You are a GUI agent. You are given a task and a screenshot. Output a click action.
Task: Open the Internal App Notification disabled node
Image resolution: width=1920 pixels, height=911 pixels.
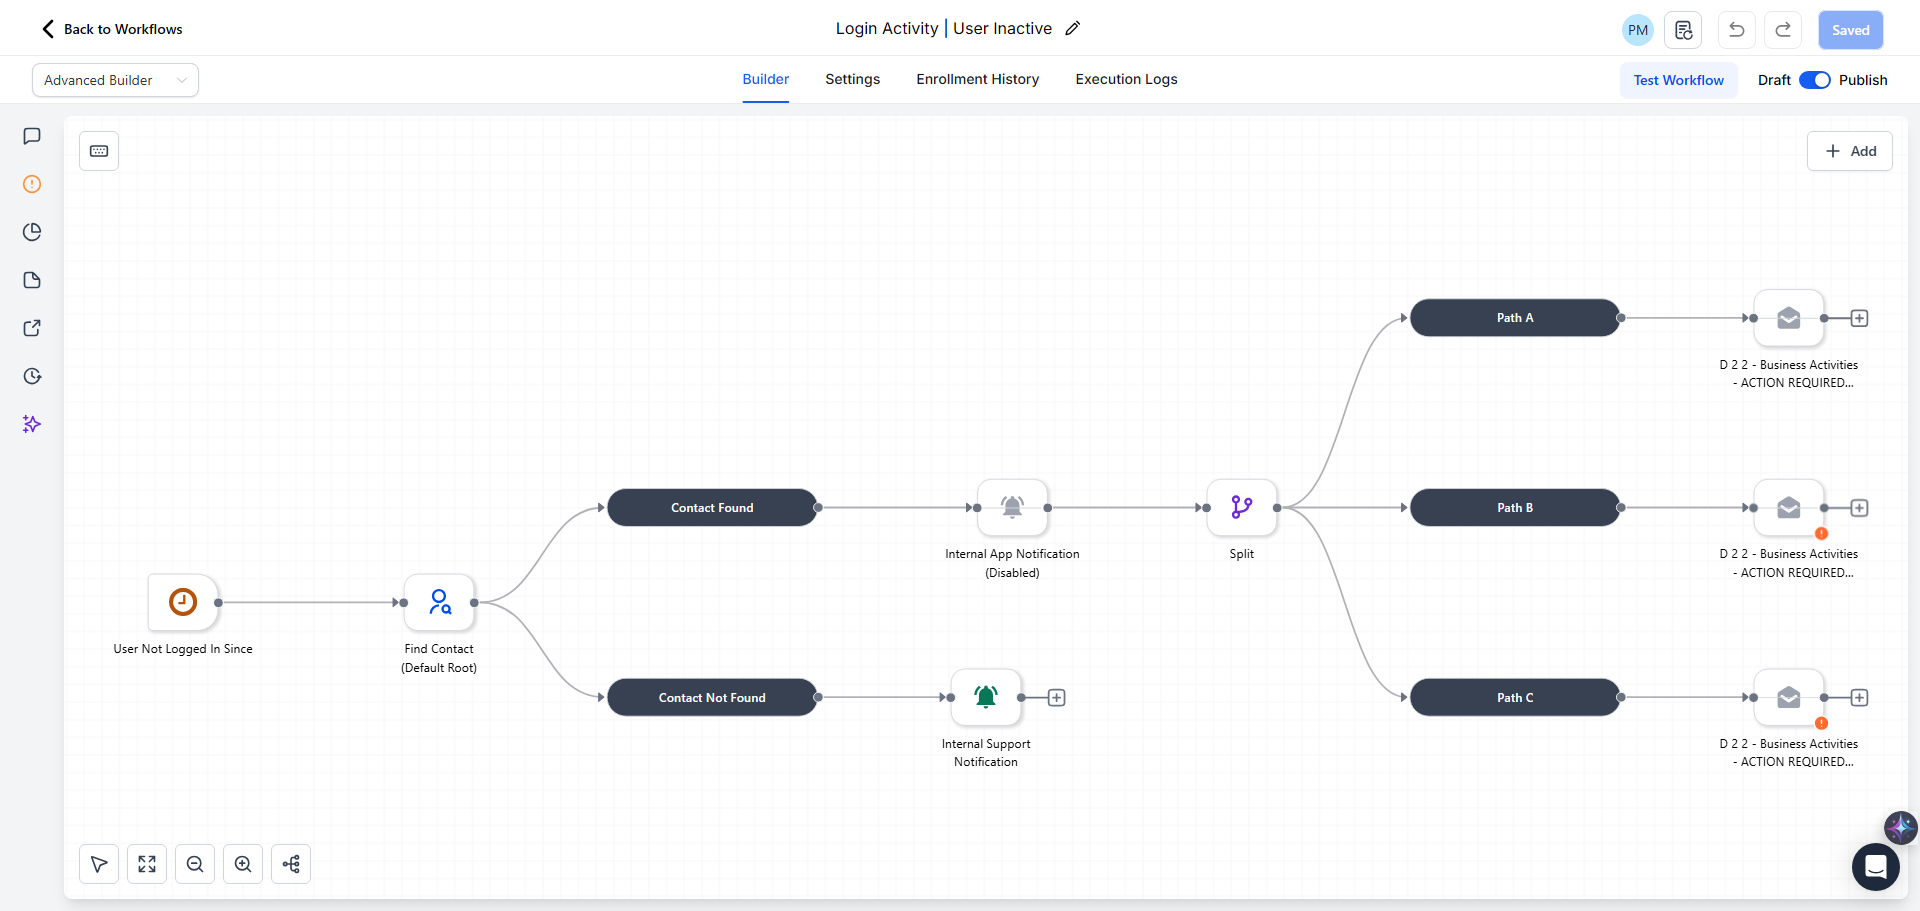click(1012, 507)
